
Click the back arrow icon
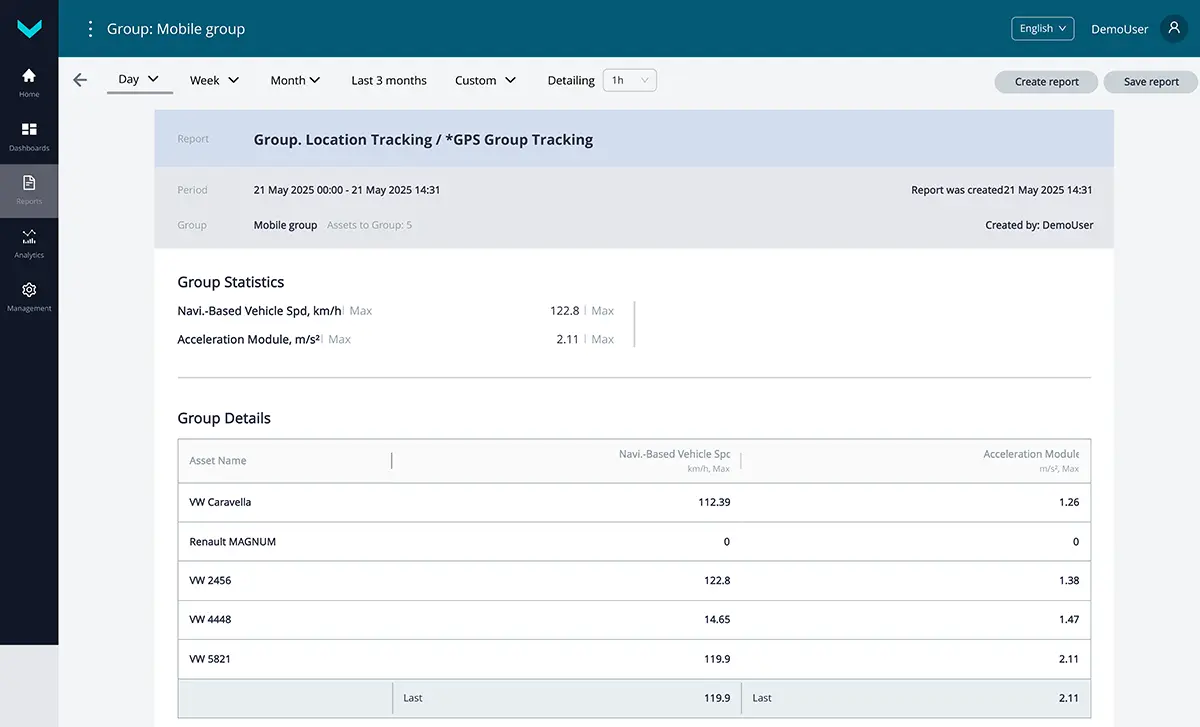(x=80, y=80)
